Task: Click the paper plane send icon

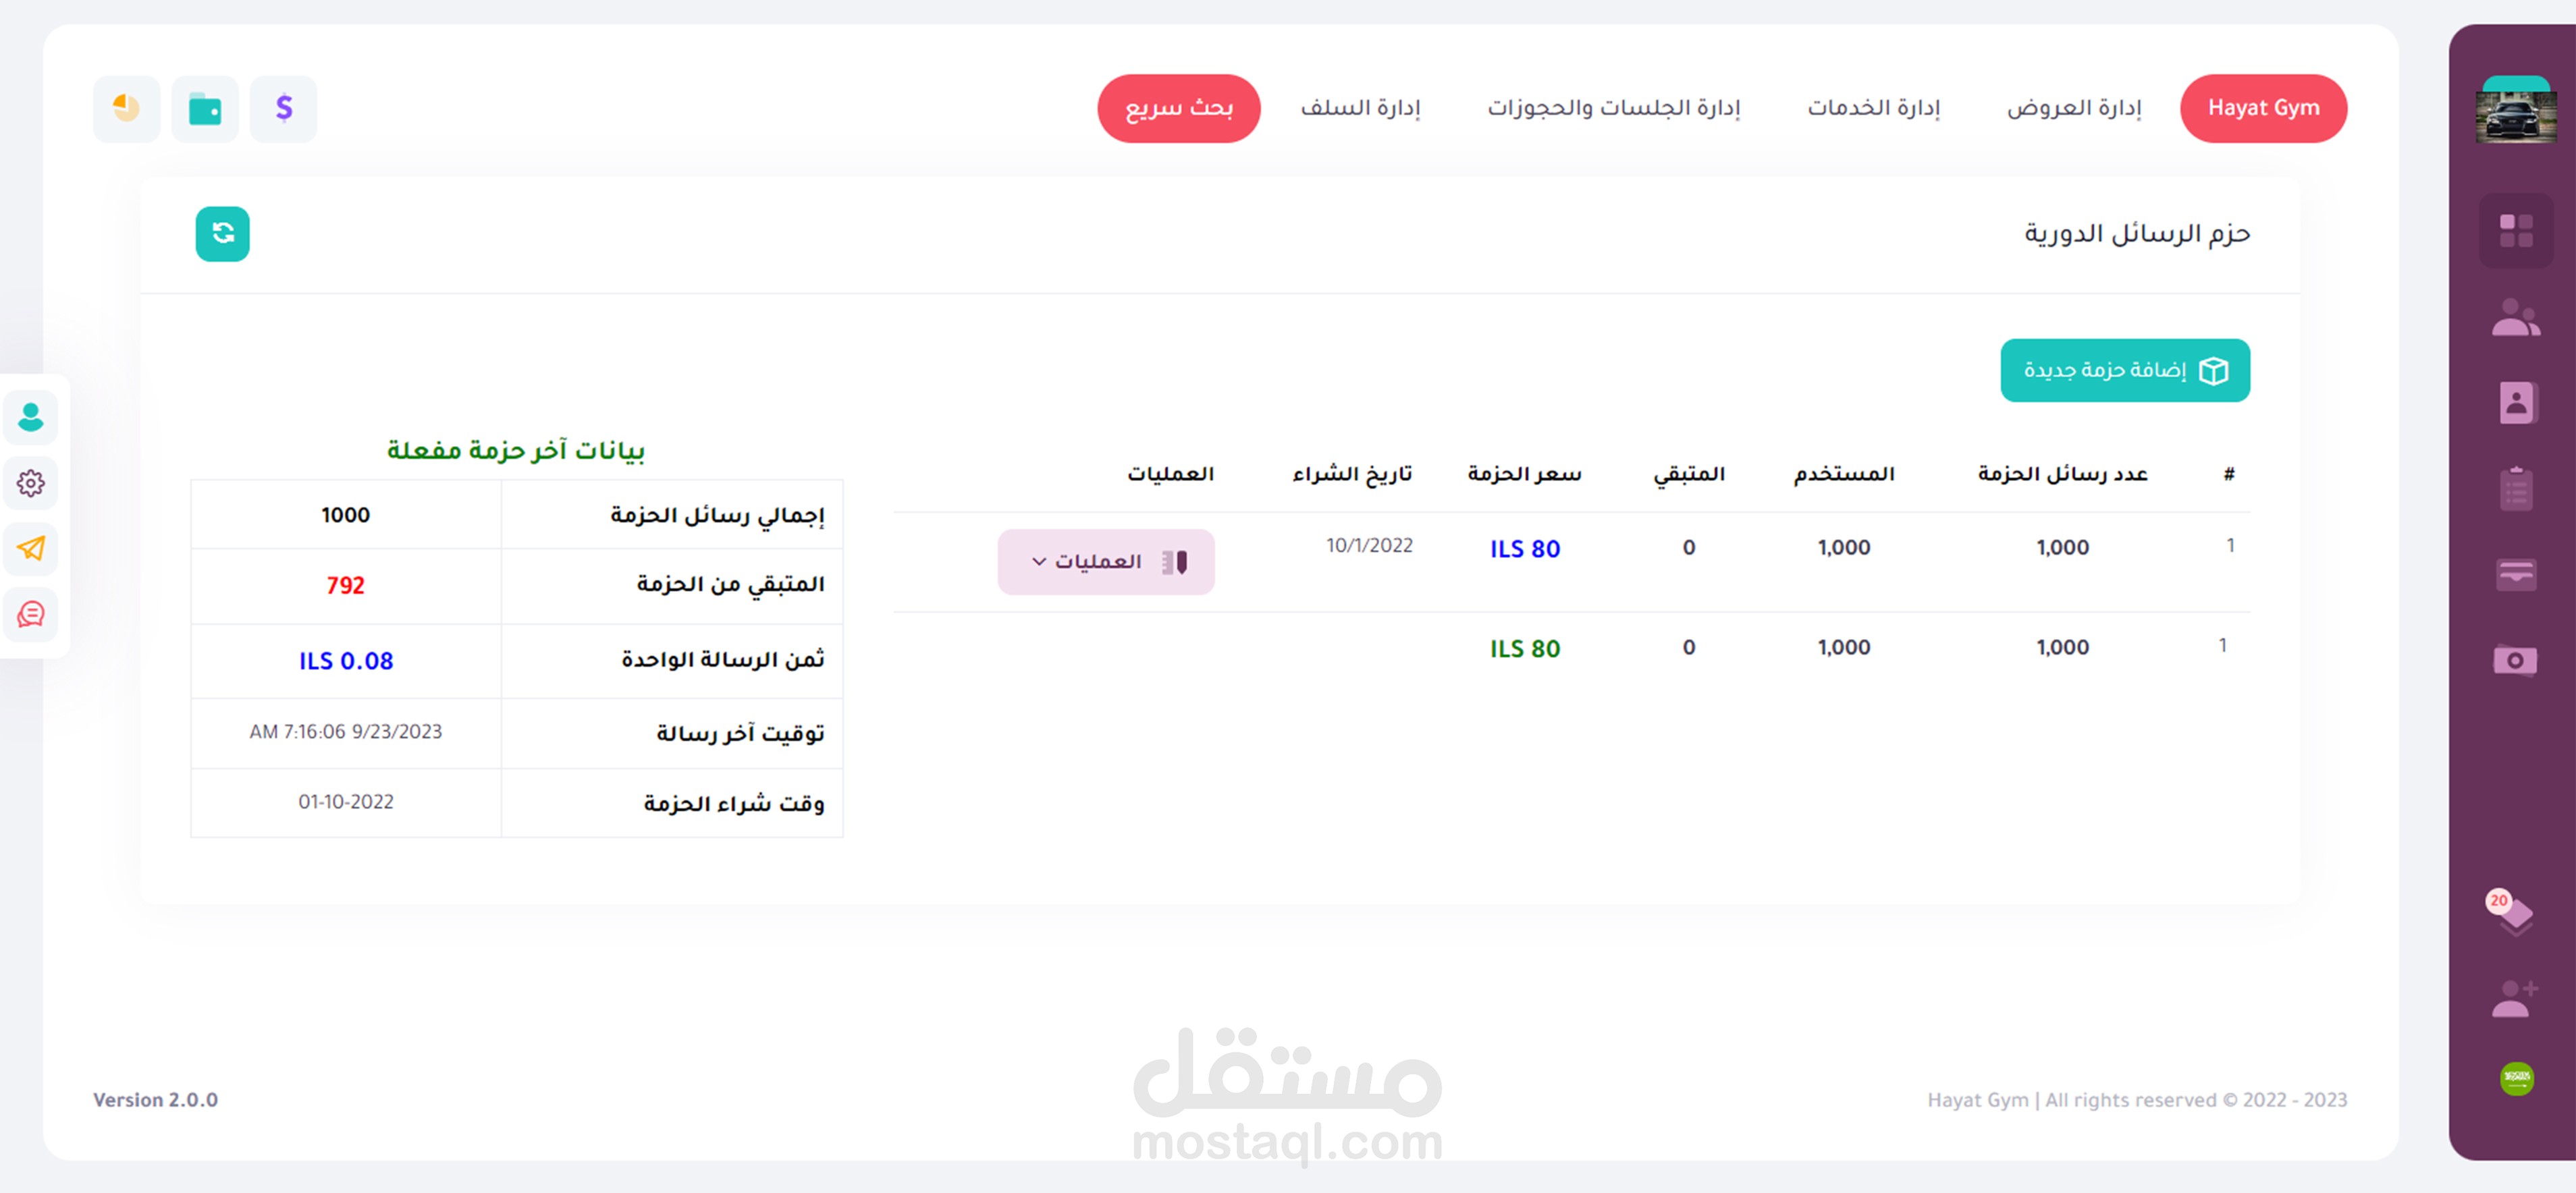Action: click(31, 548)
